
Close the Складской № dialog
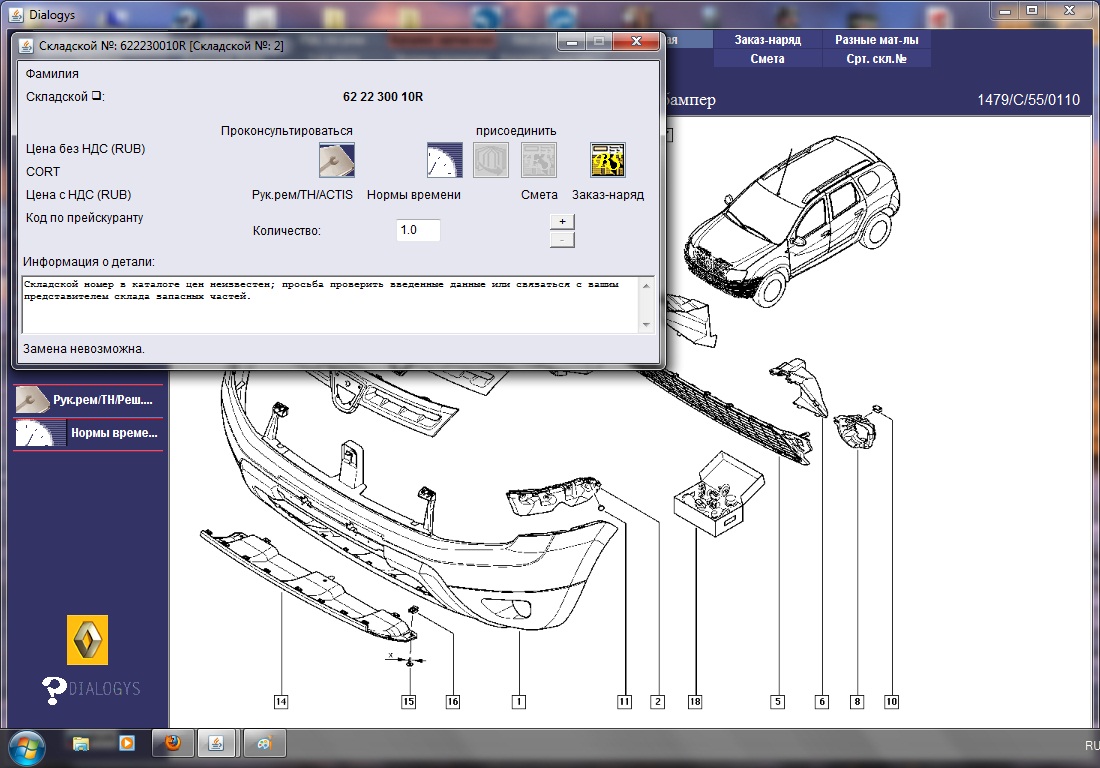636,41
